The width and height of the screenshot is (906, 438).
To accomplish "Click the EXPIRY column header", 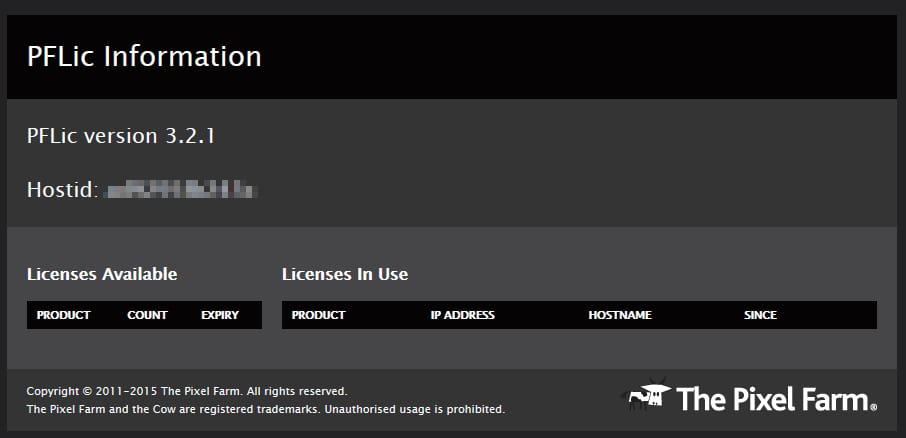I will point(220,315).
